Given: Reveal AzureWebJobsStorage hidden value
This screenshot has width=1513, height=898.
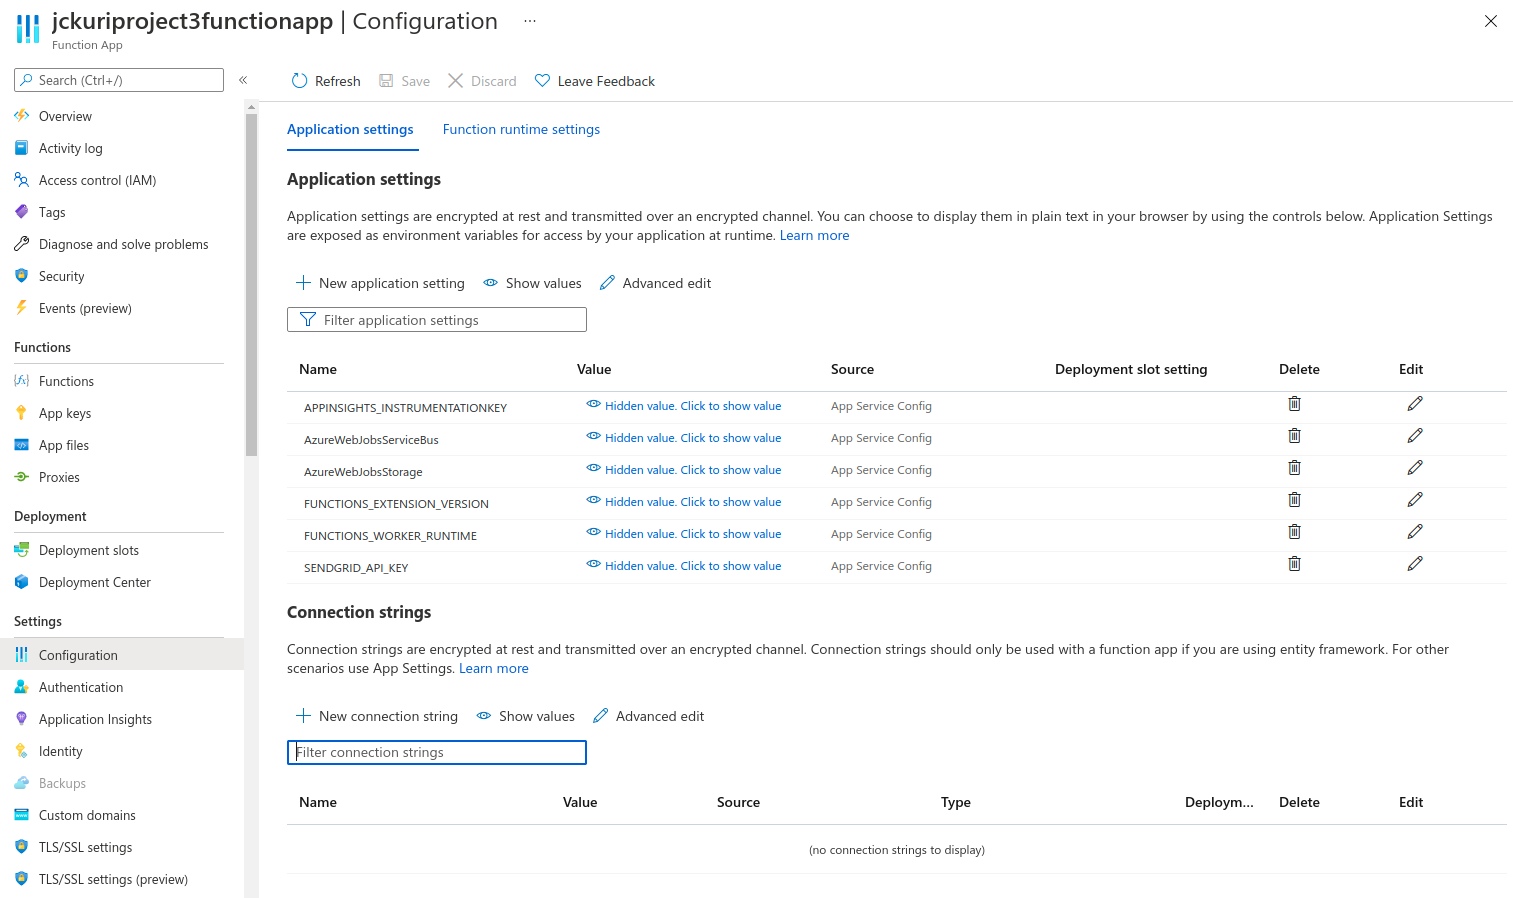Looking at the screenshot, I should coord(684,470).
